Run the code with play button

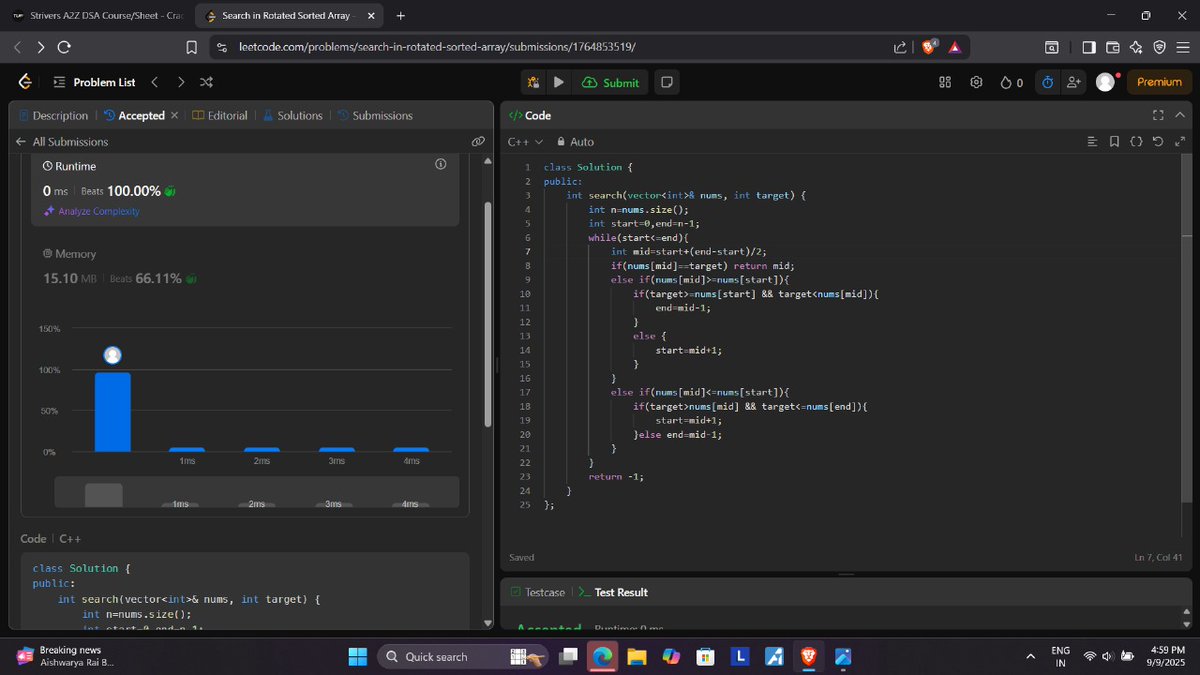[x=559, y=82]
